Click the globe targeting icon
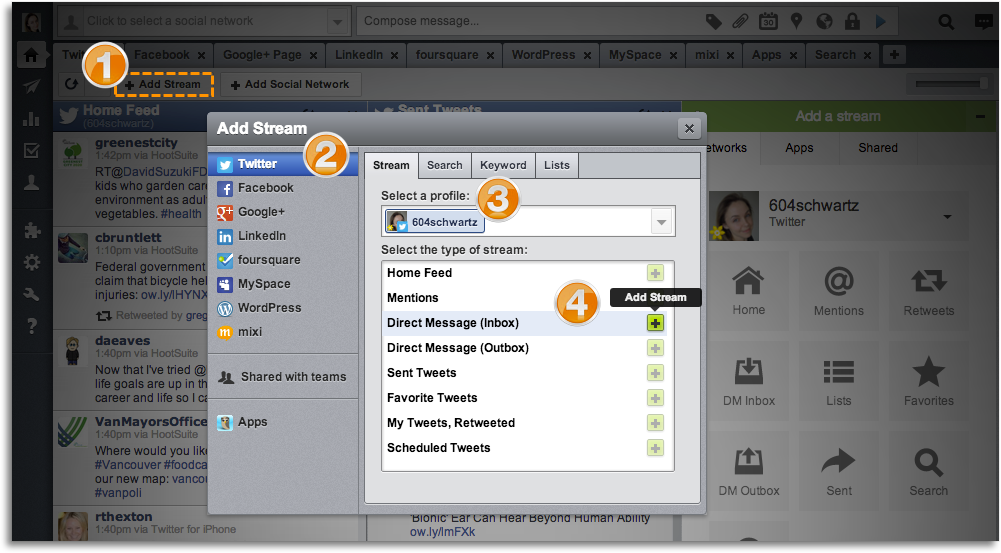Screen dimensions: 1001x553 [824, 22]
